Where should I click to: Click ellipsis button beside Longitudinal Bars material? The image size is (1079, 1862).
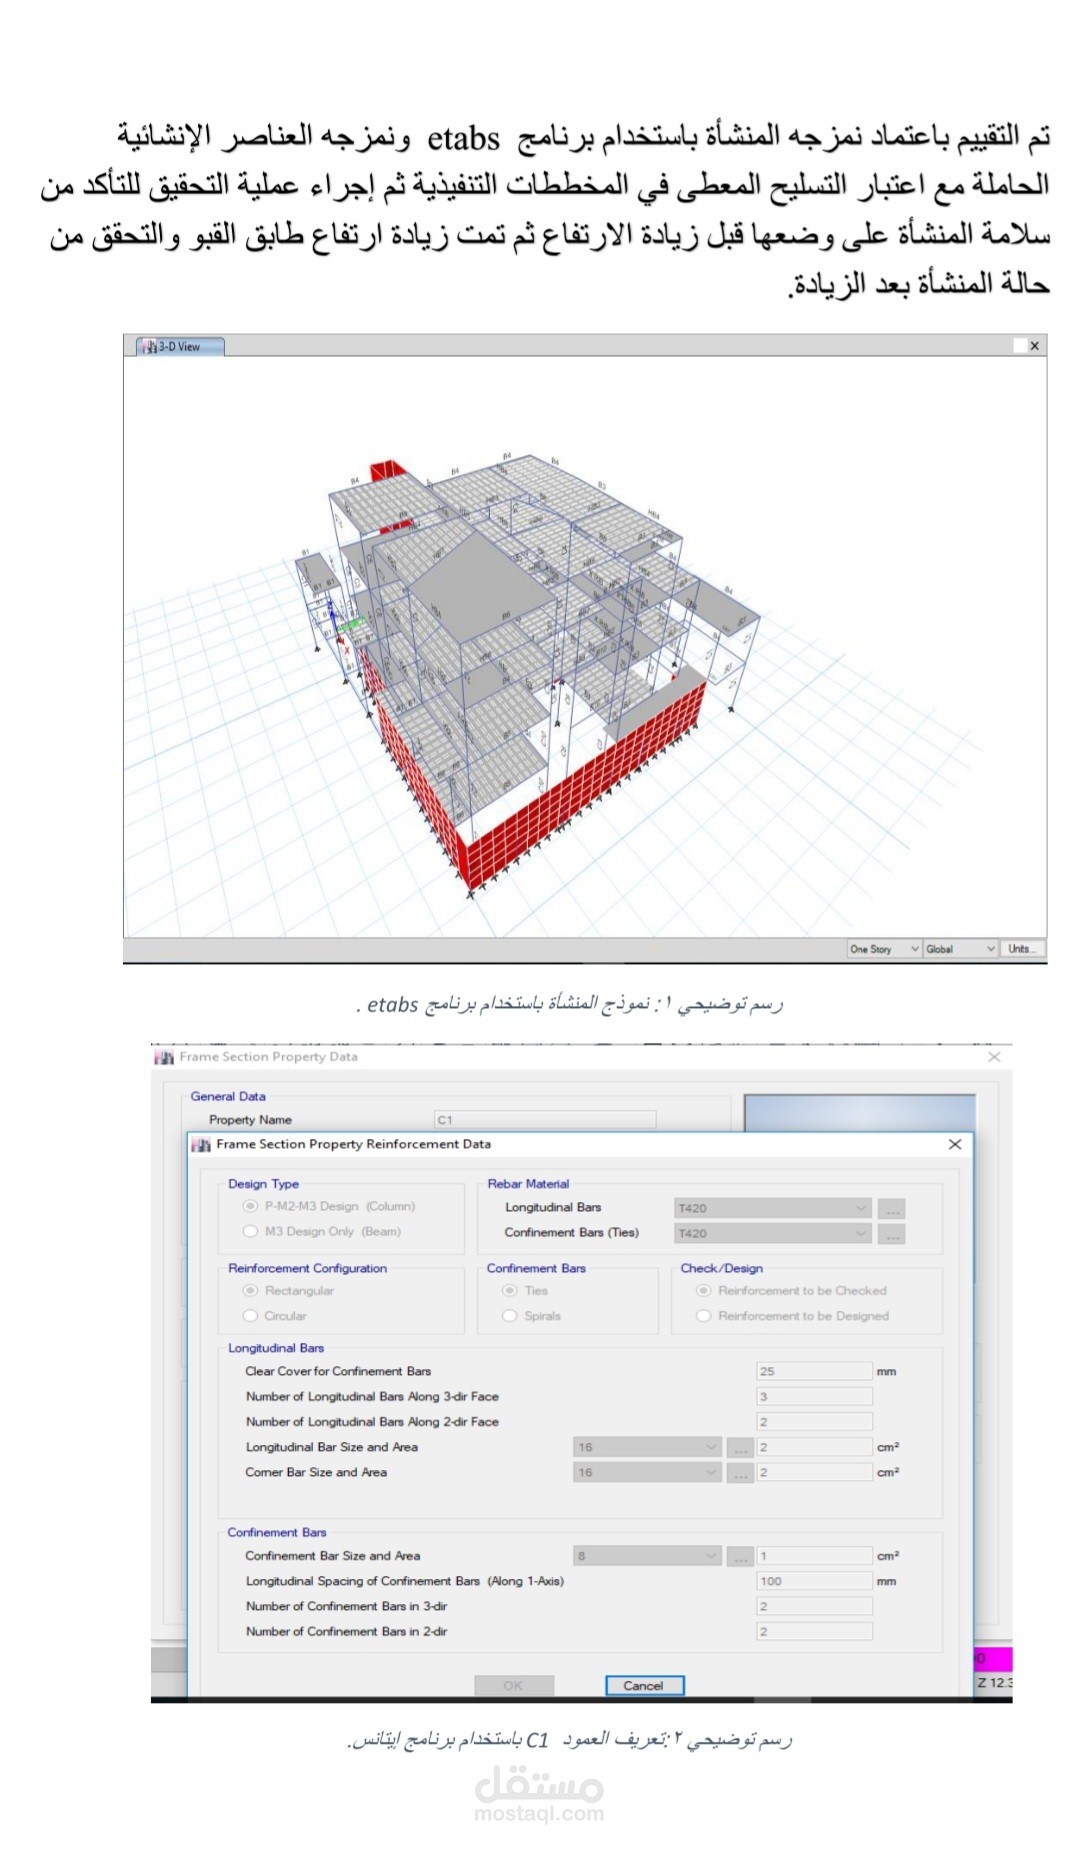[x=892, y=1208]
